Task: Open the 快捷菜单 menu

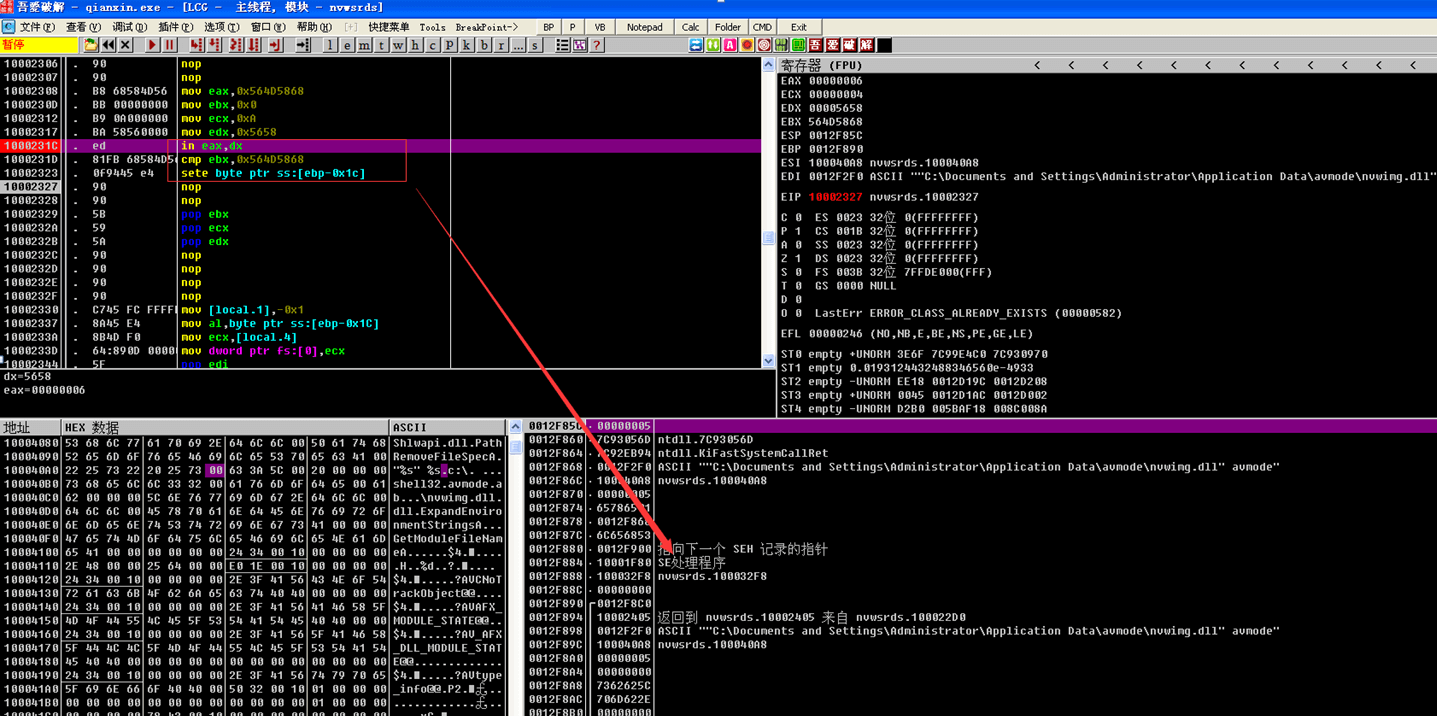Action: (x=388, y=27)
